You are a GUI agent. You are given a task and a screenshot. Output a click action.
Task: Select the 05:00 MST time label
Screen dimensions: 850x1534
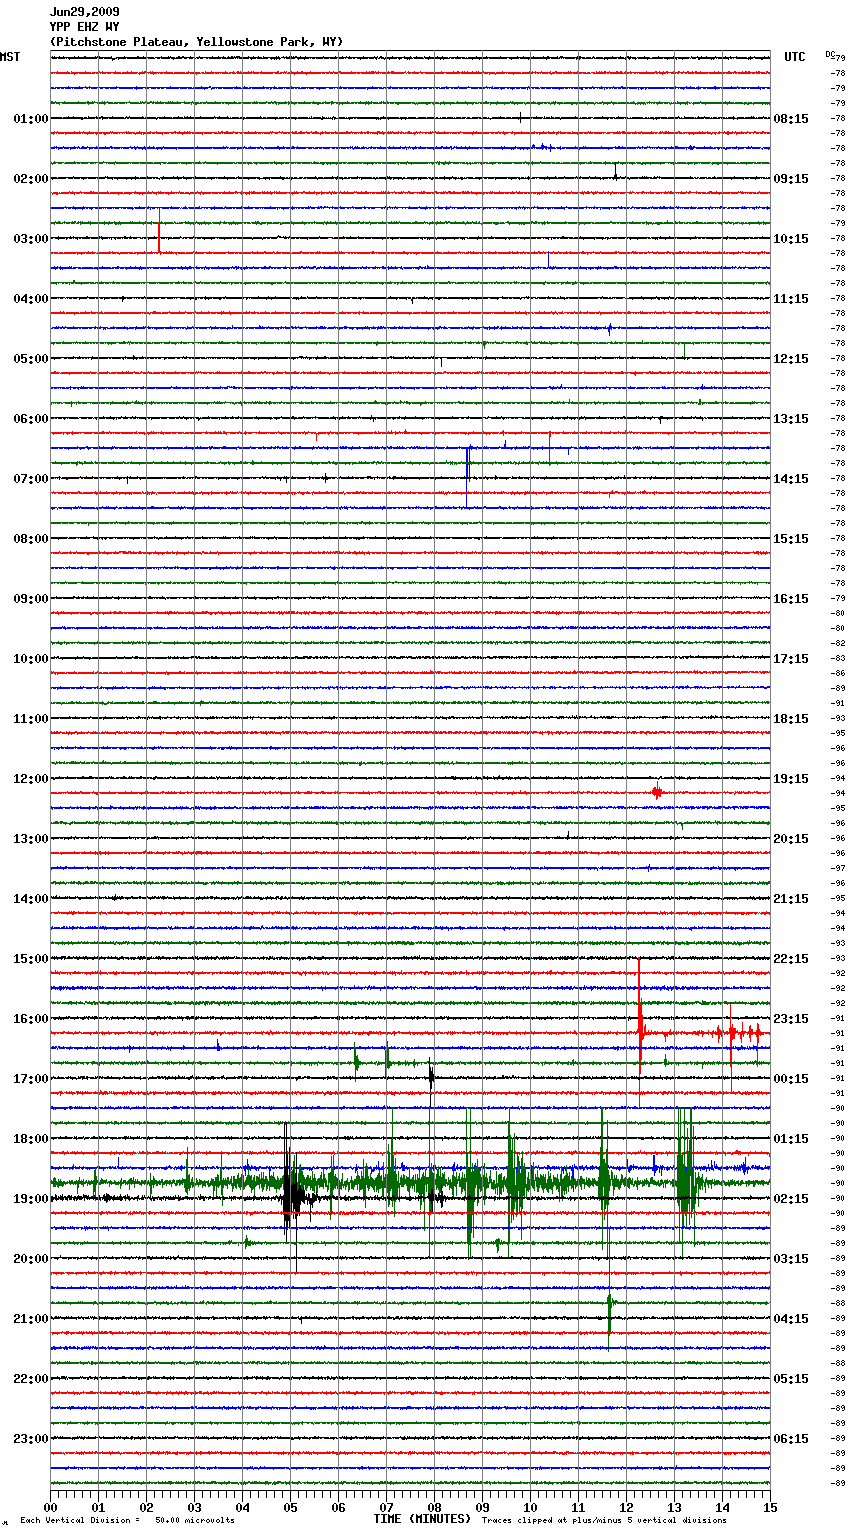click(x=31, y=359)
